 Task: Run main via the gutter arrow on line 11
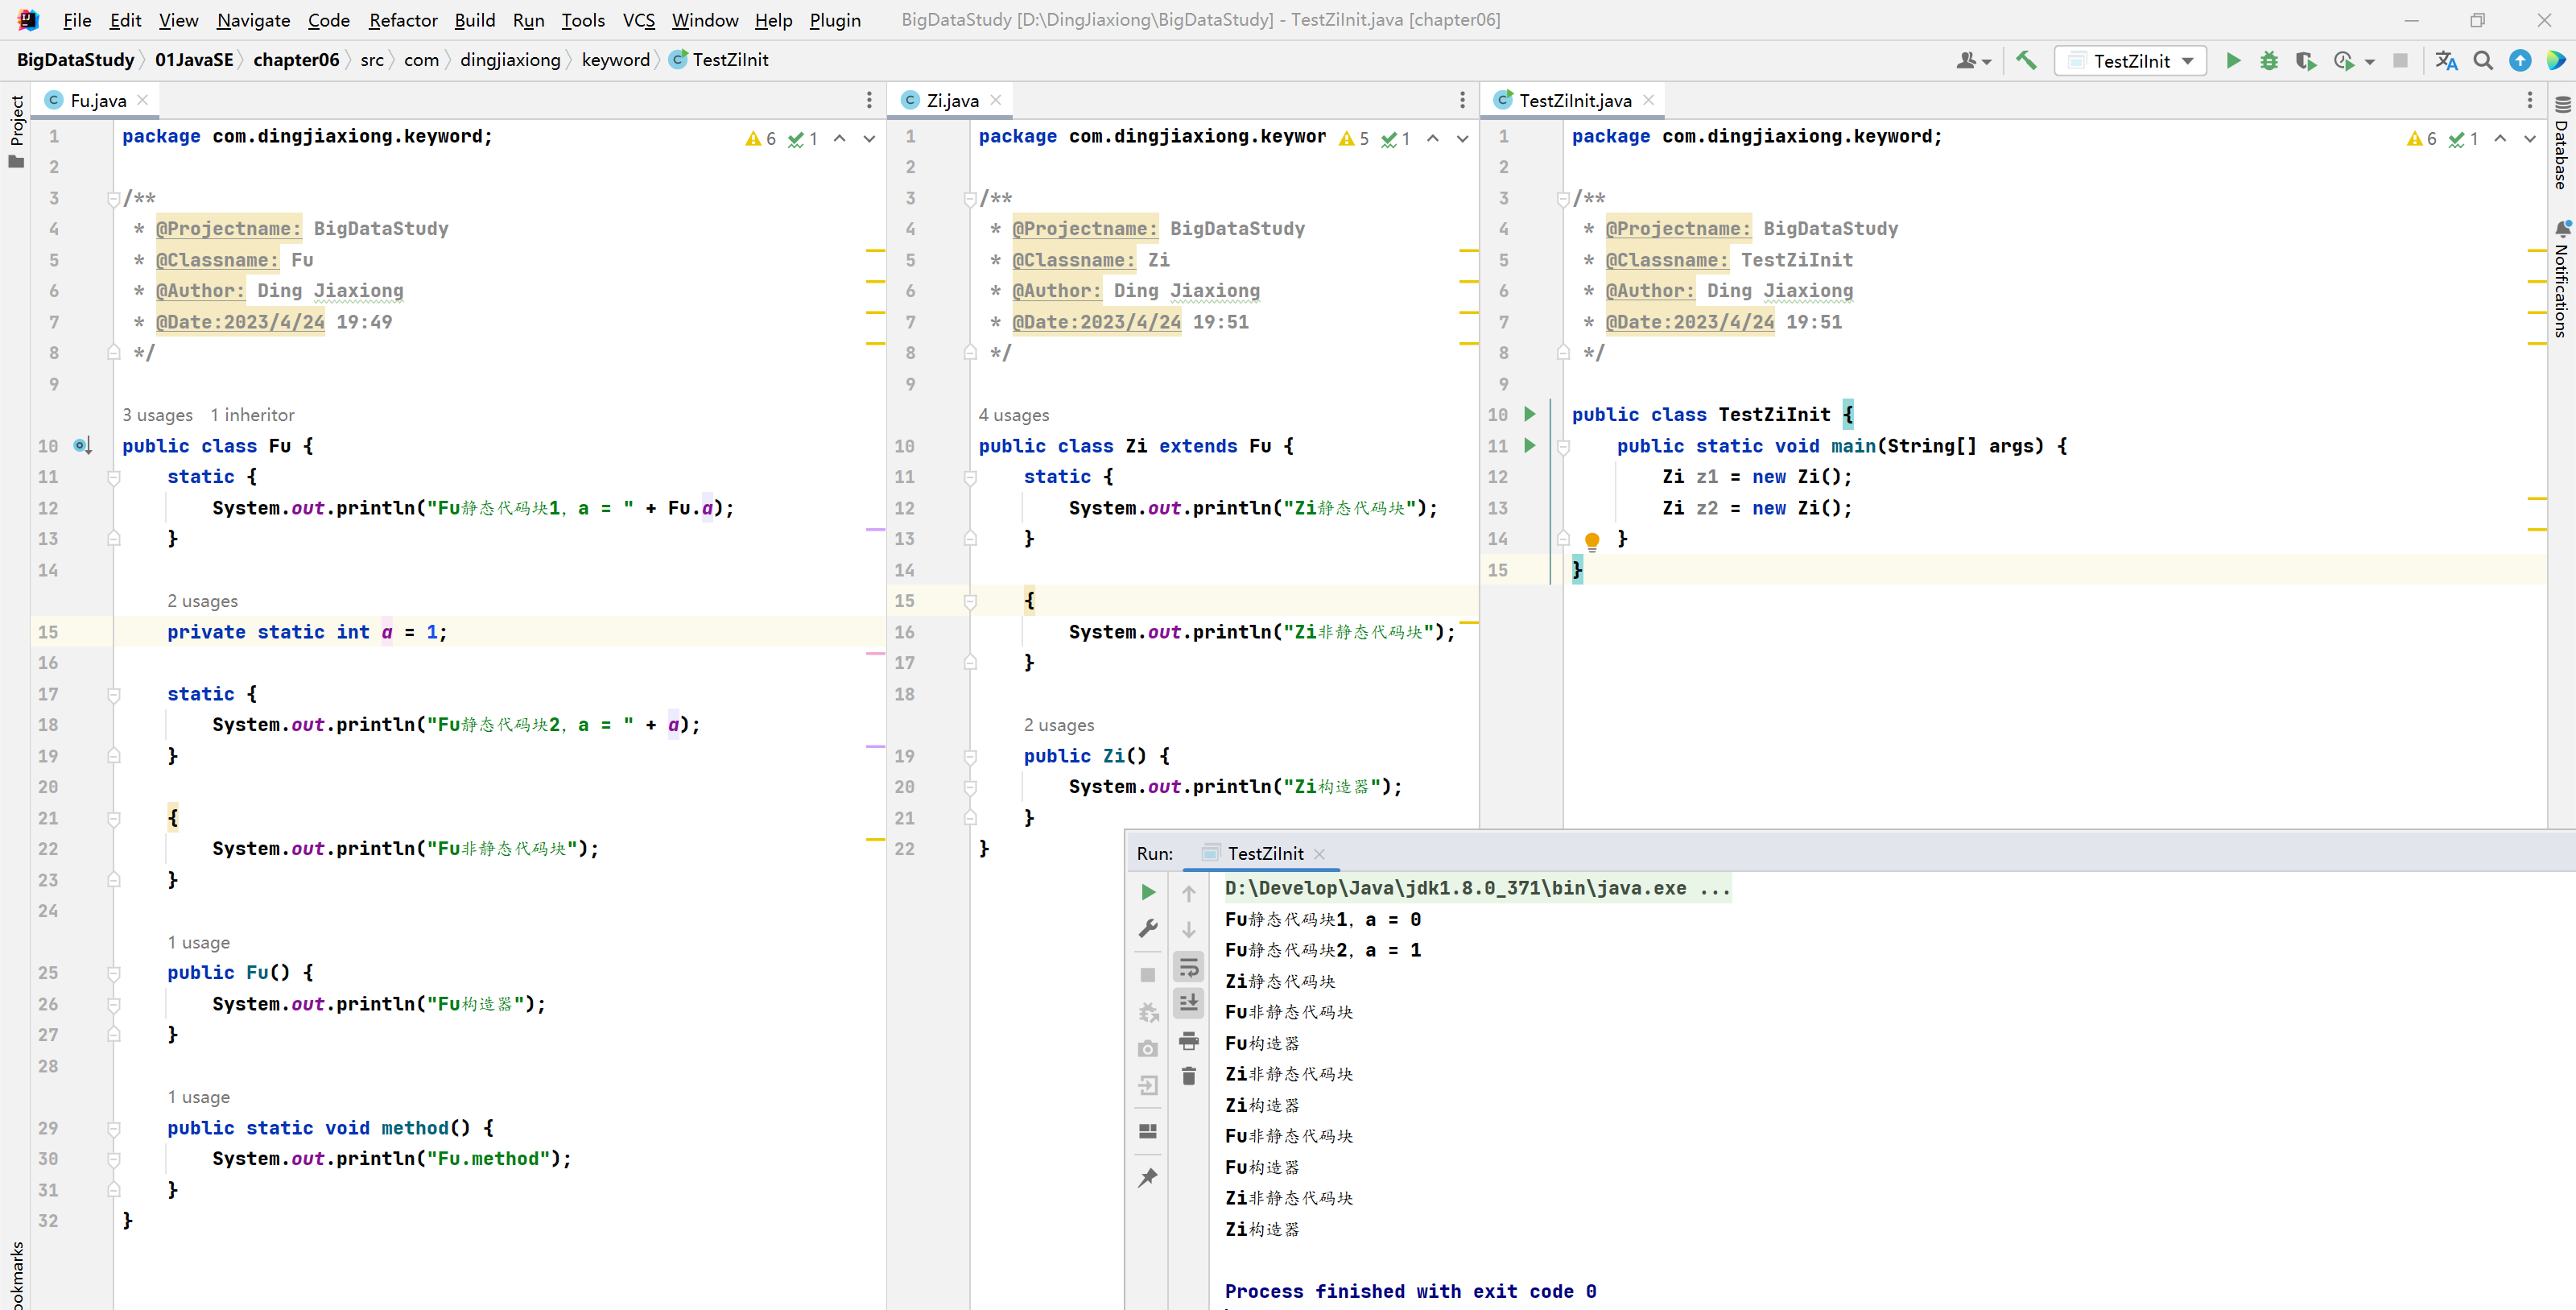(x=1529, y=446)
